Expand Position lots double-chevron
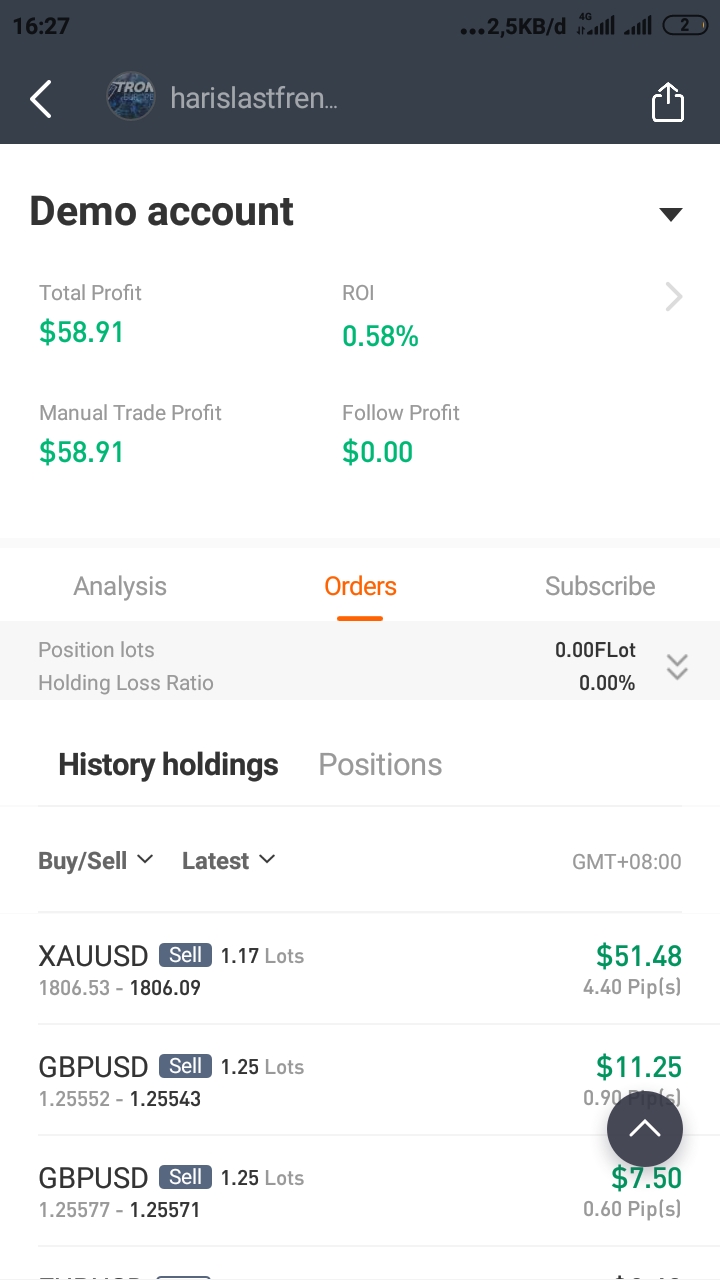Screen dimensions: 720x1280 [x=677, y=667]
